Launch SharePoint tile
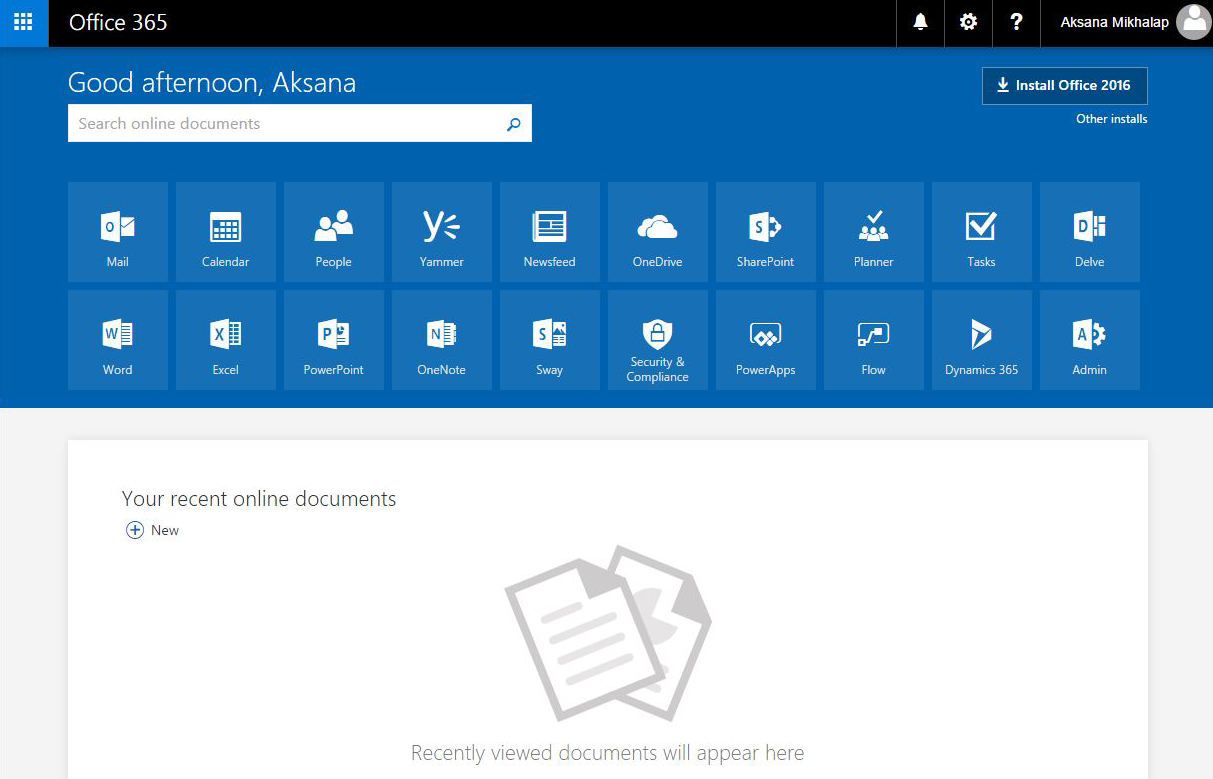 [x=766, y=232]
